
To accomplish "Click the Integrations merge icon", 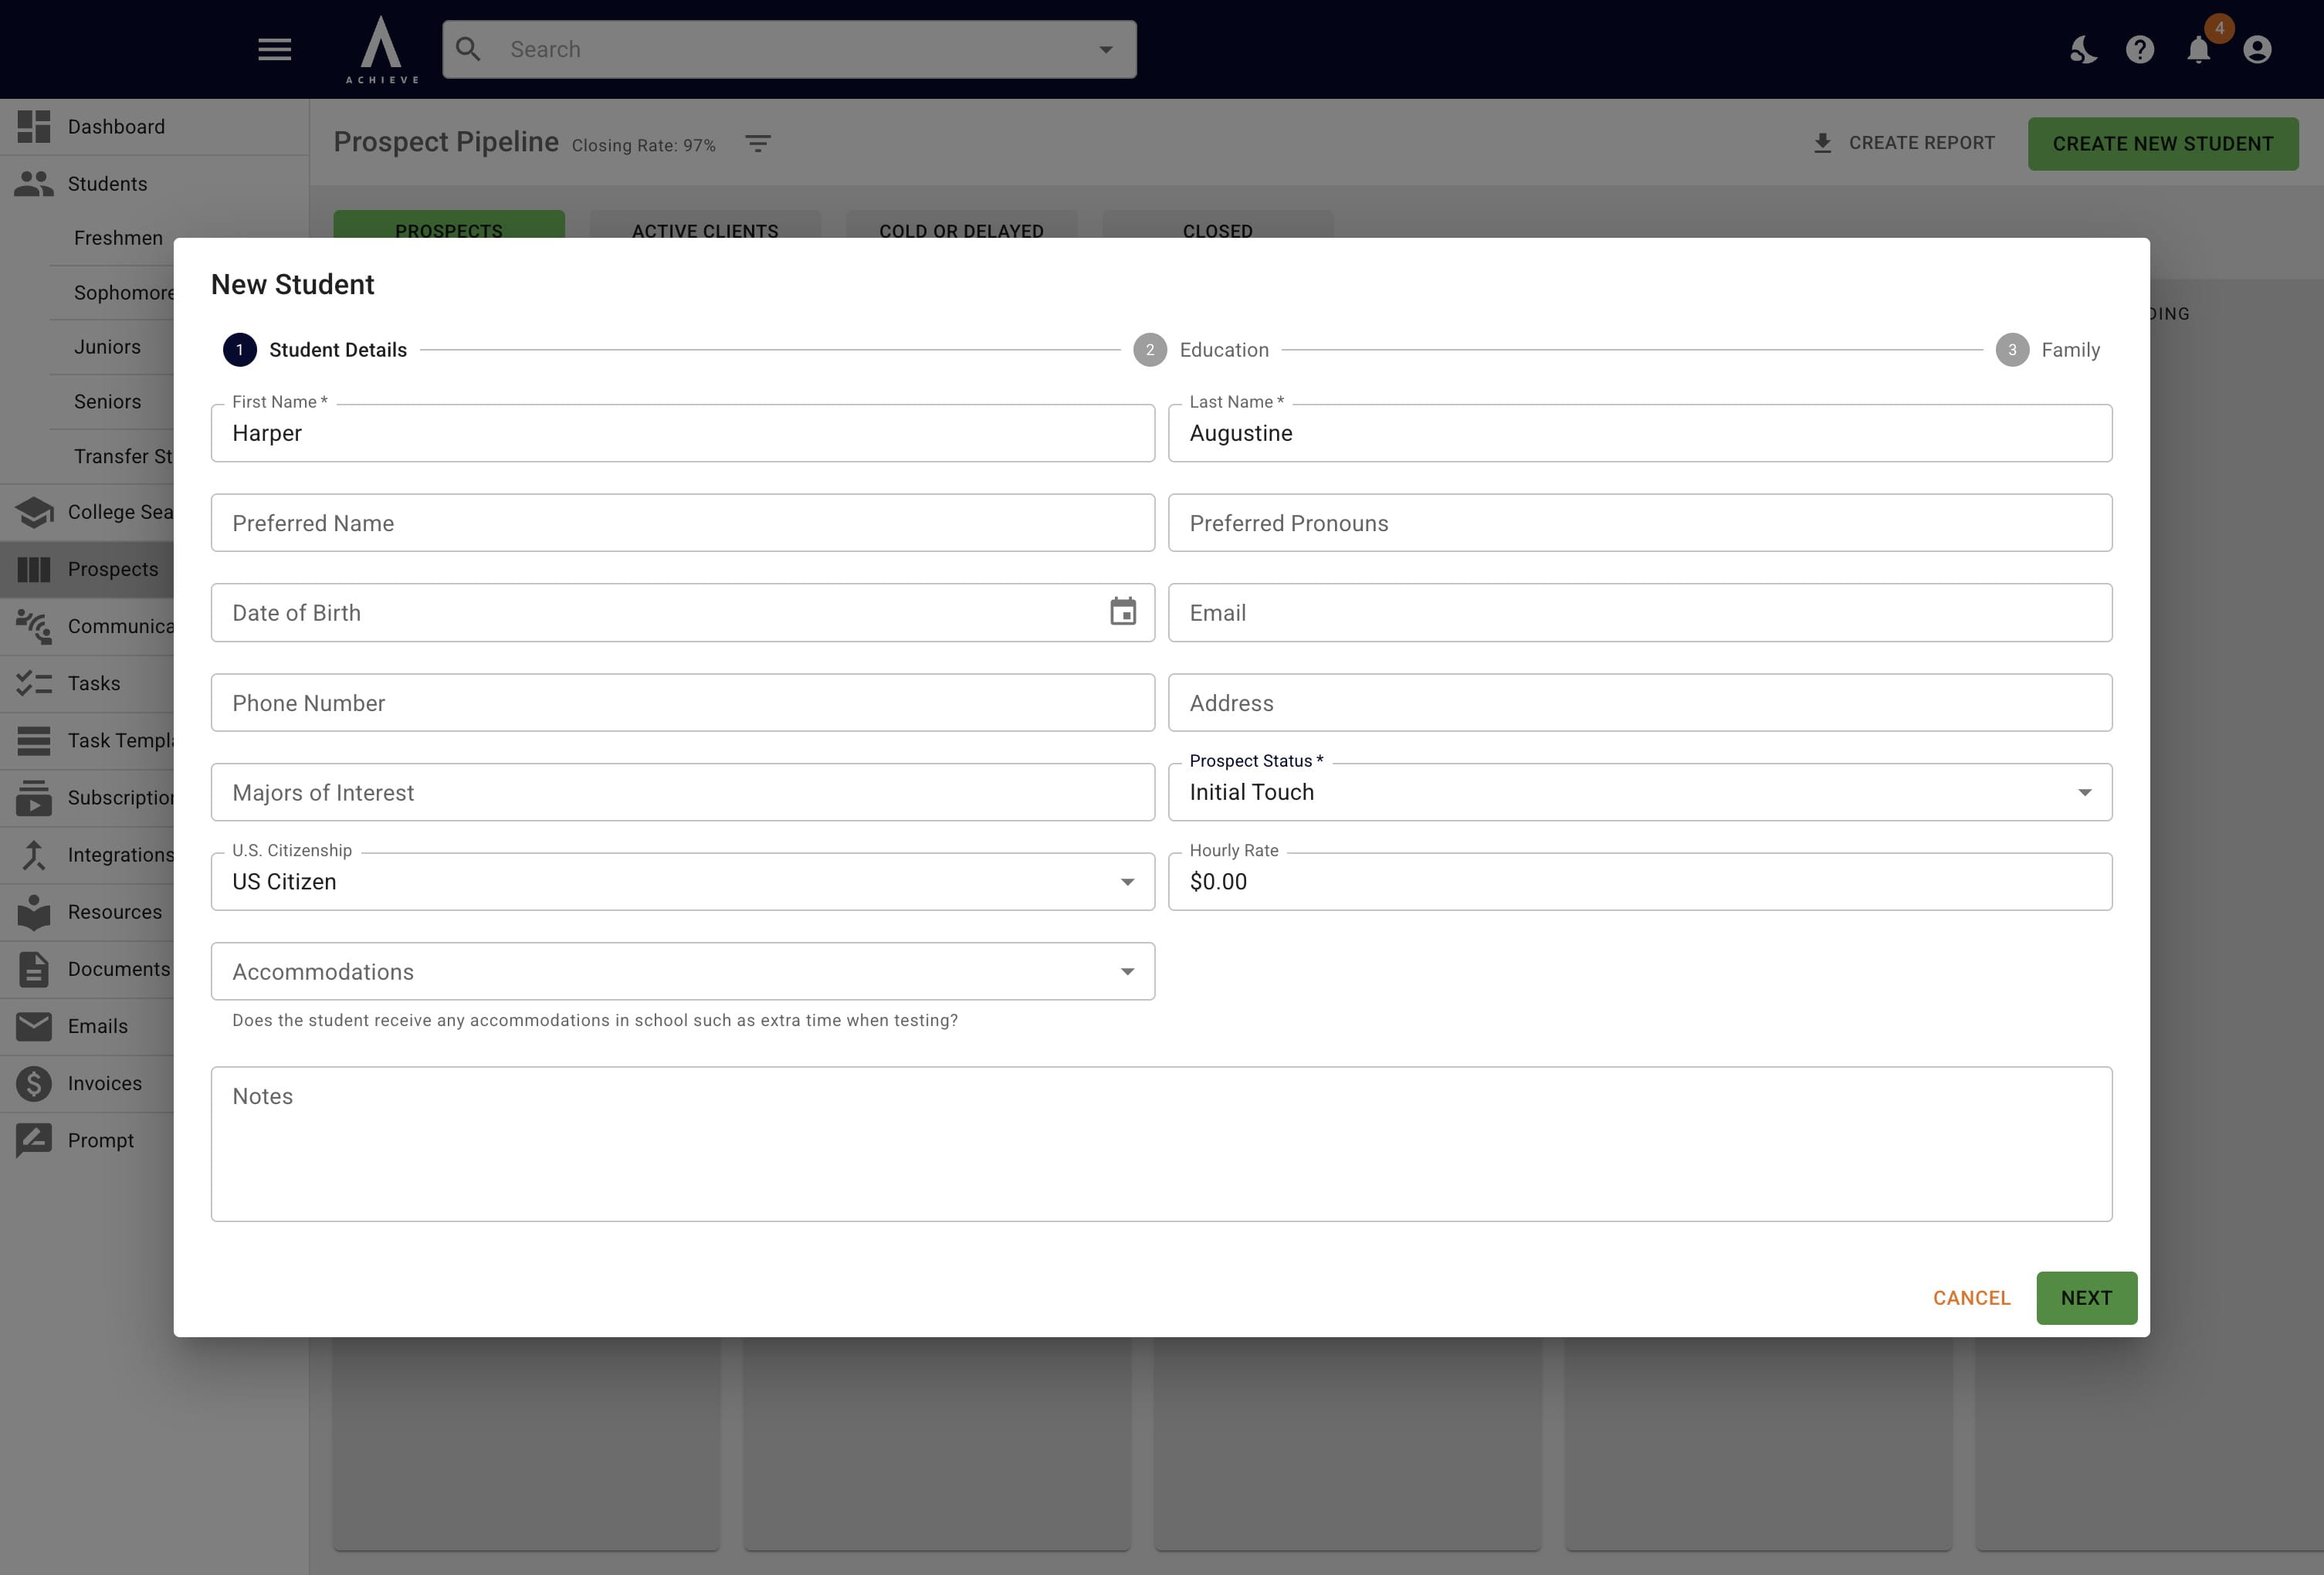I will click(x=33, y=855).
